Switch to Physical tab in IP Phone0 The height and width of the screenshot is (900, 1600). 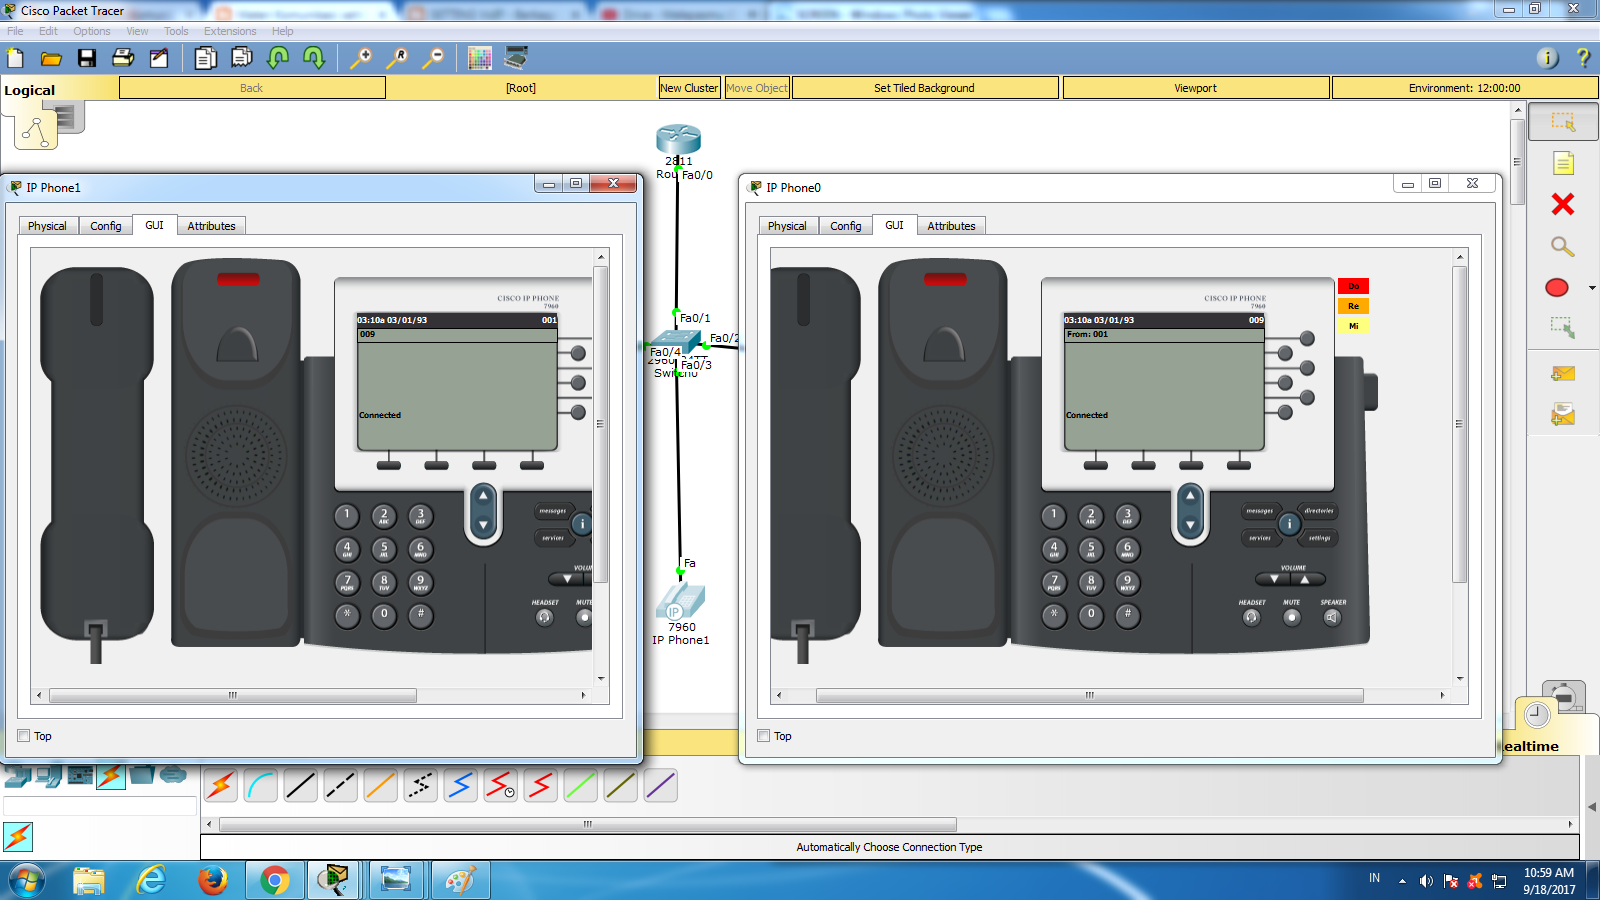[787, 226]
